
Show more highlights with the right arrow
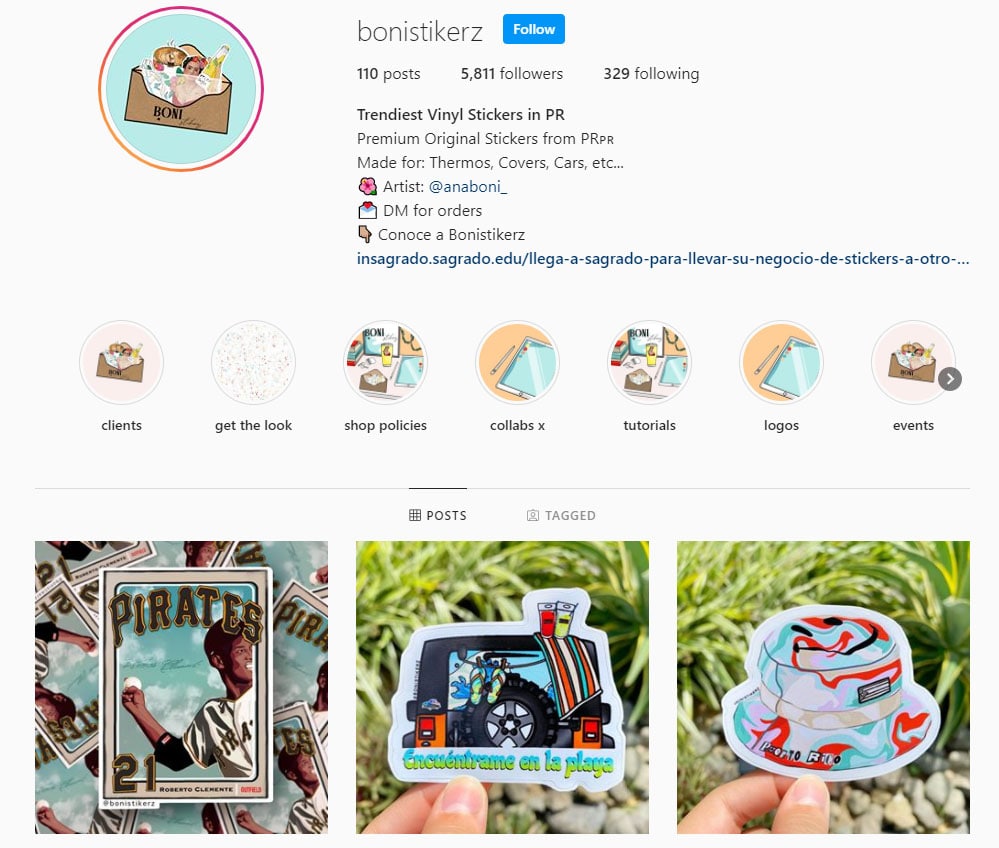950,379
